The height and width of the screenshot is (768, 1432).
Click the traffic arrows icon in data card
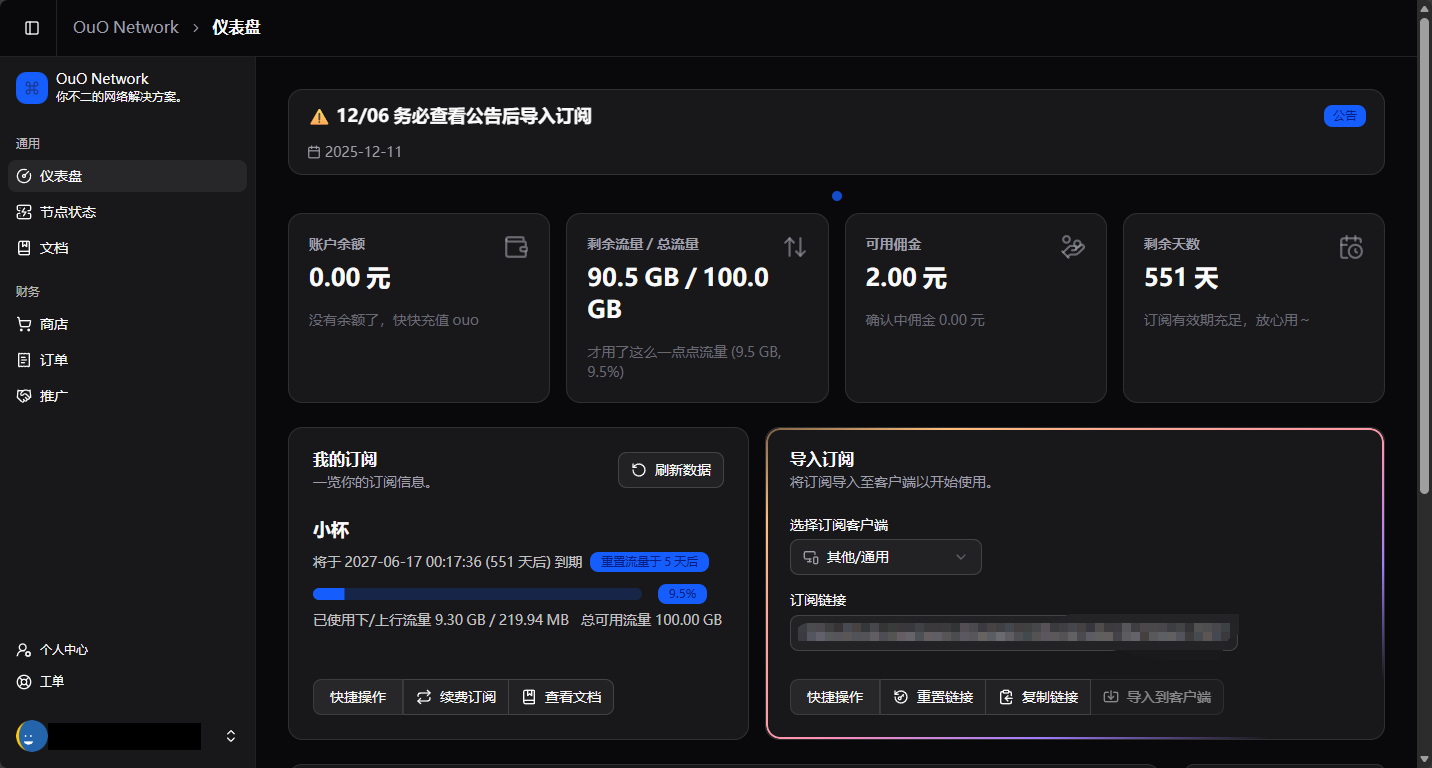(x=795, y=247)
